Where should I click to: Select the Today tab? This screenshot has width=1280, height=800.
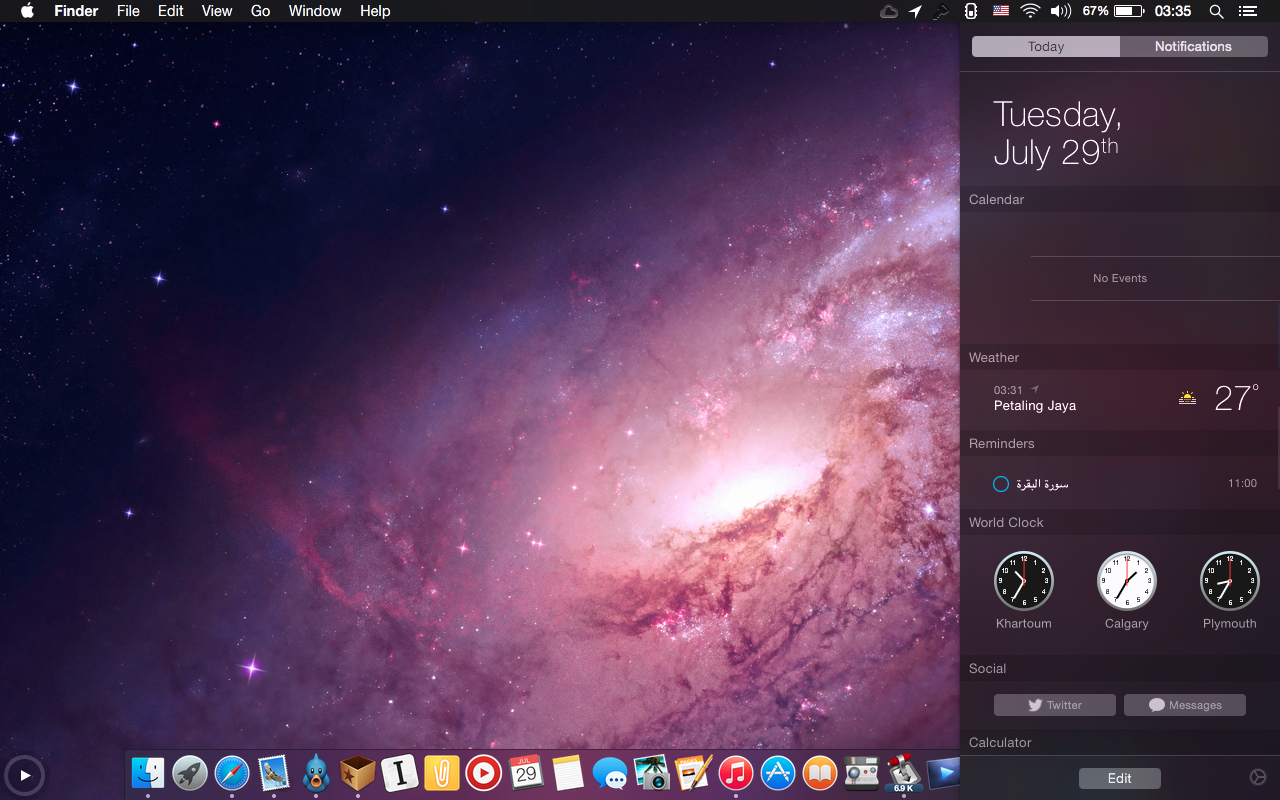pos(1046,46)
